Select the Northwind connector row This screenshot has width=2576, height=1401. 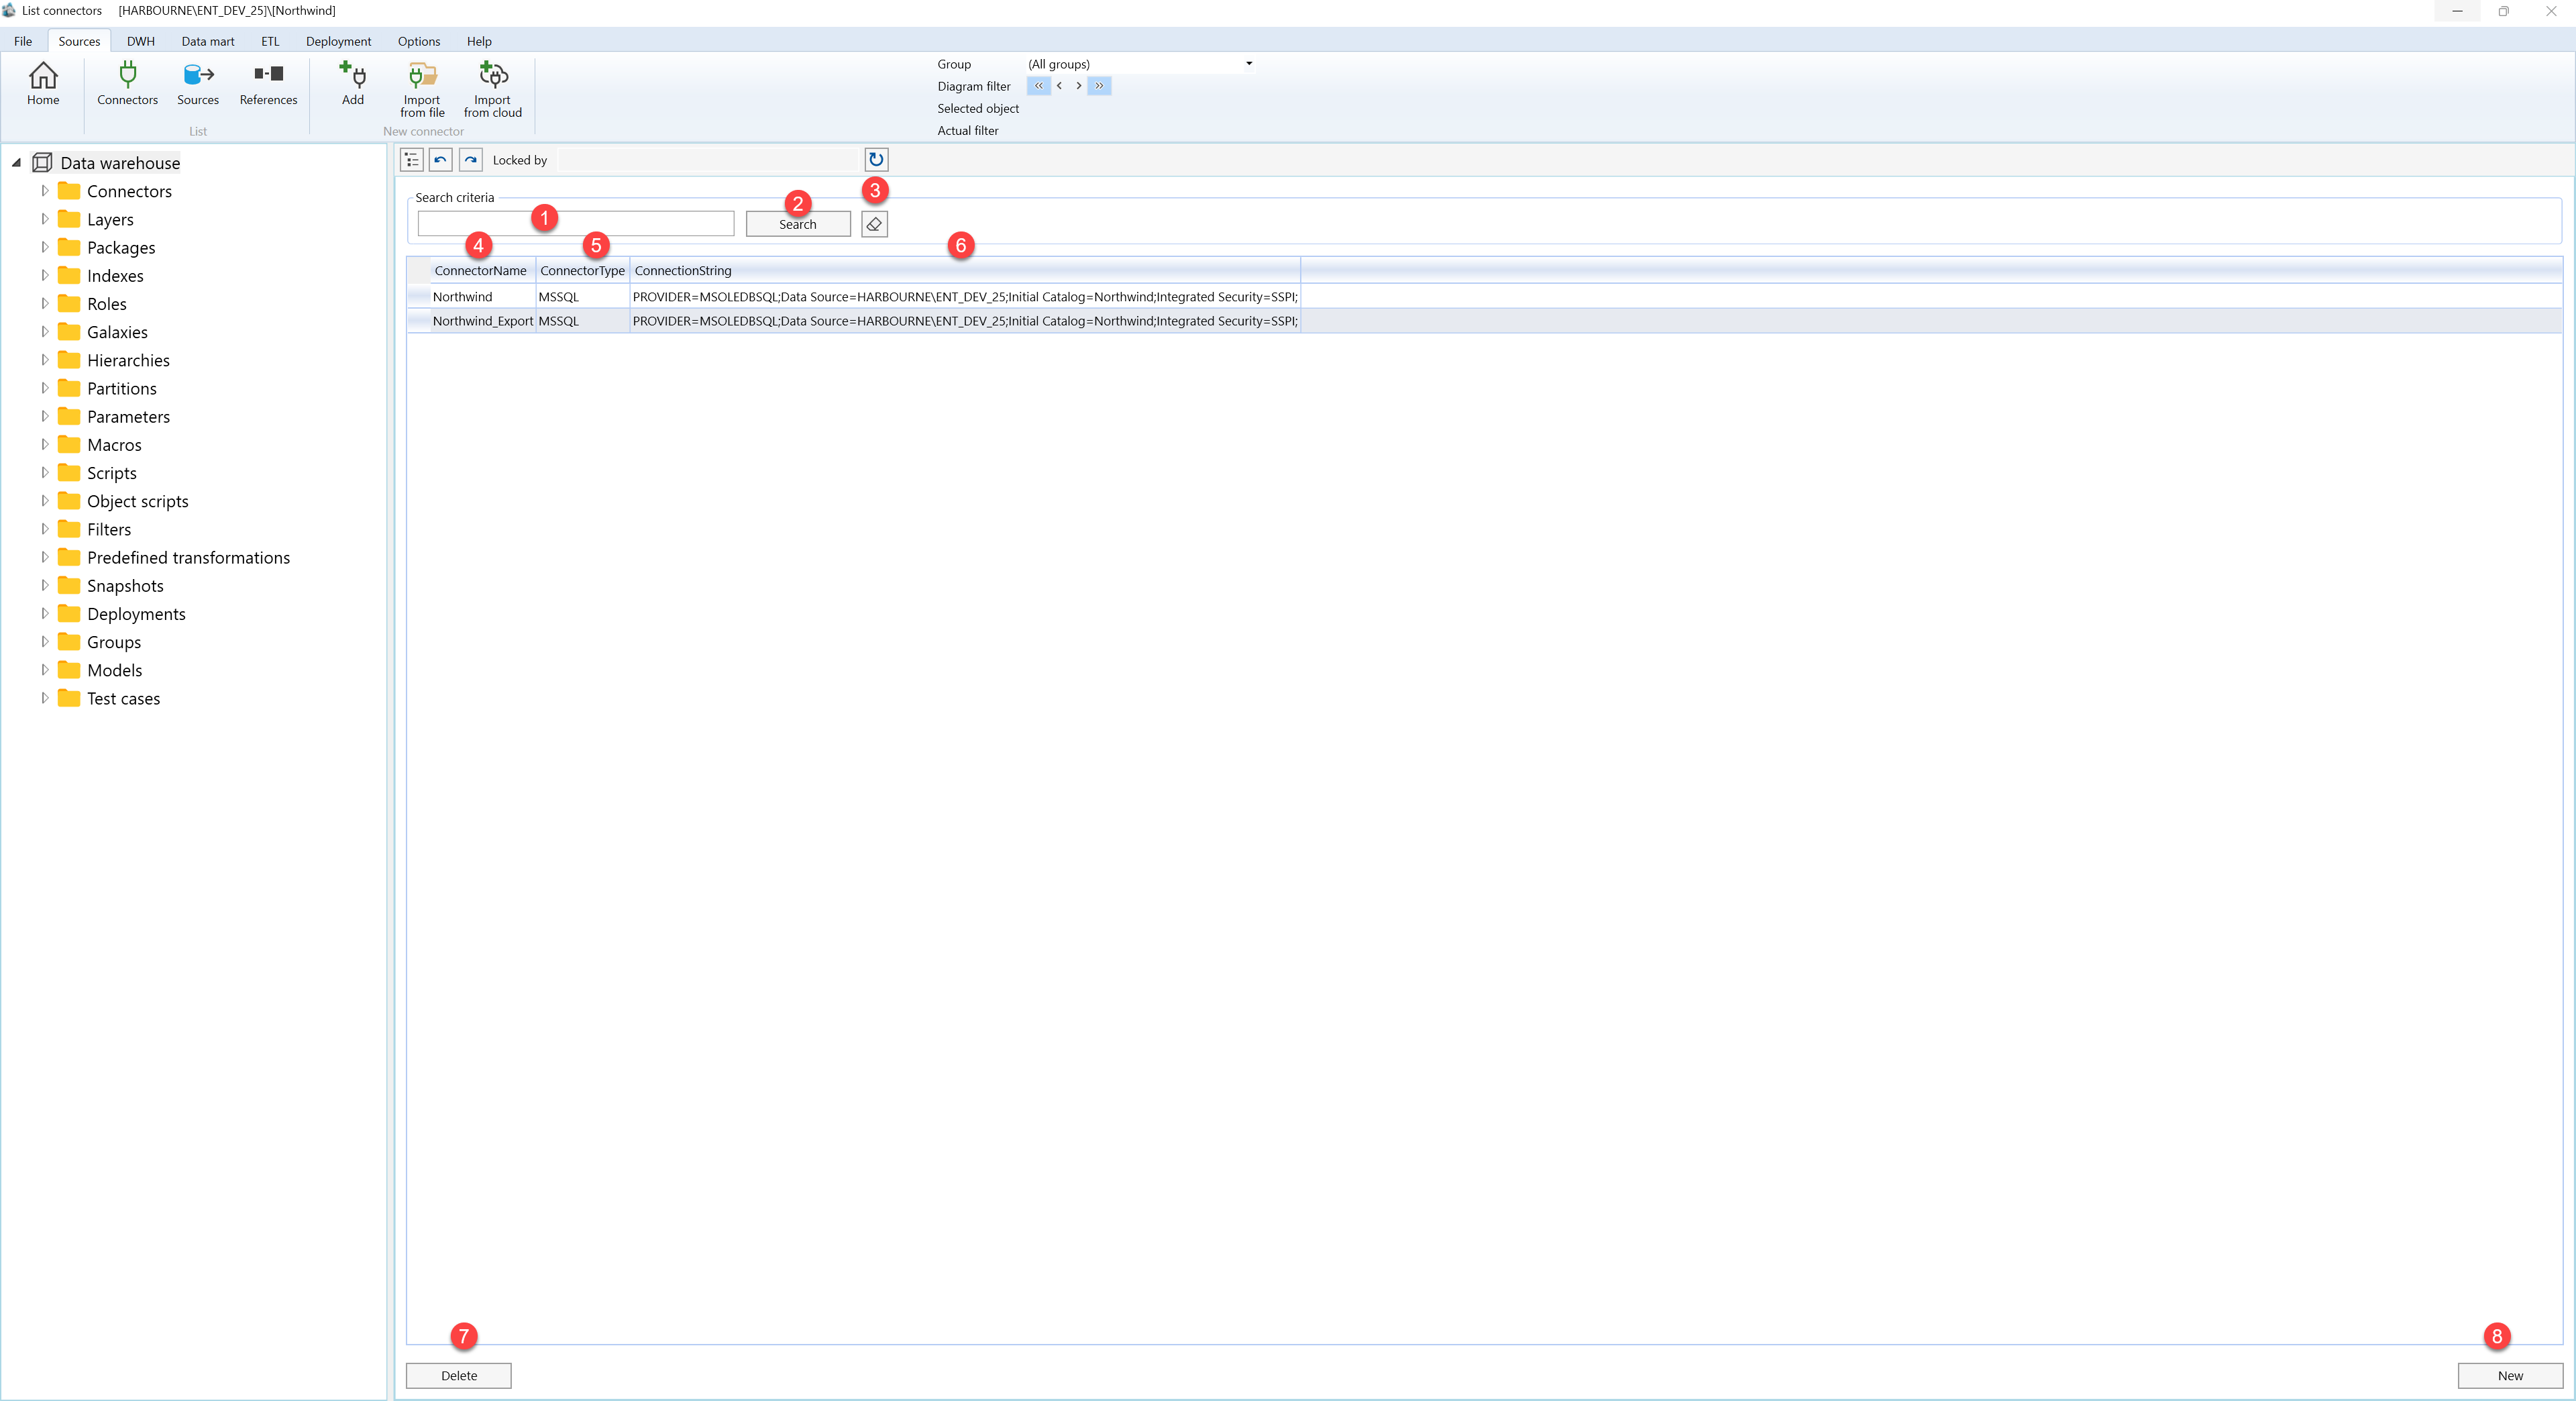click(1484, 296)
